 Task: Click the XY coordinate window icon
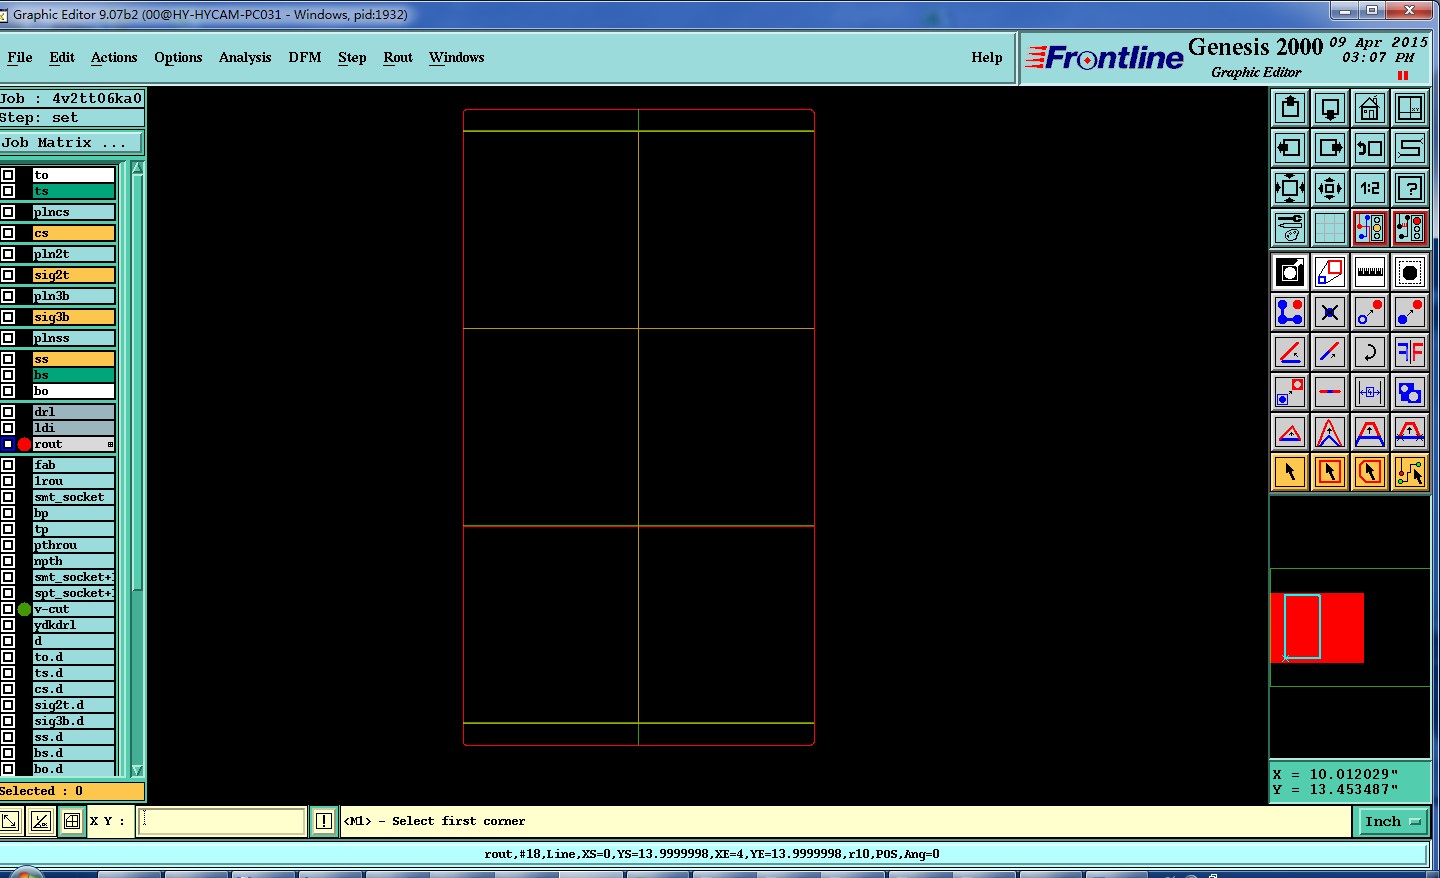pyautogui.click(x=1410, y=108)
